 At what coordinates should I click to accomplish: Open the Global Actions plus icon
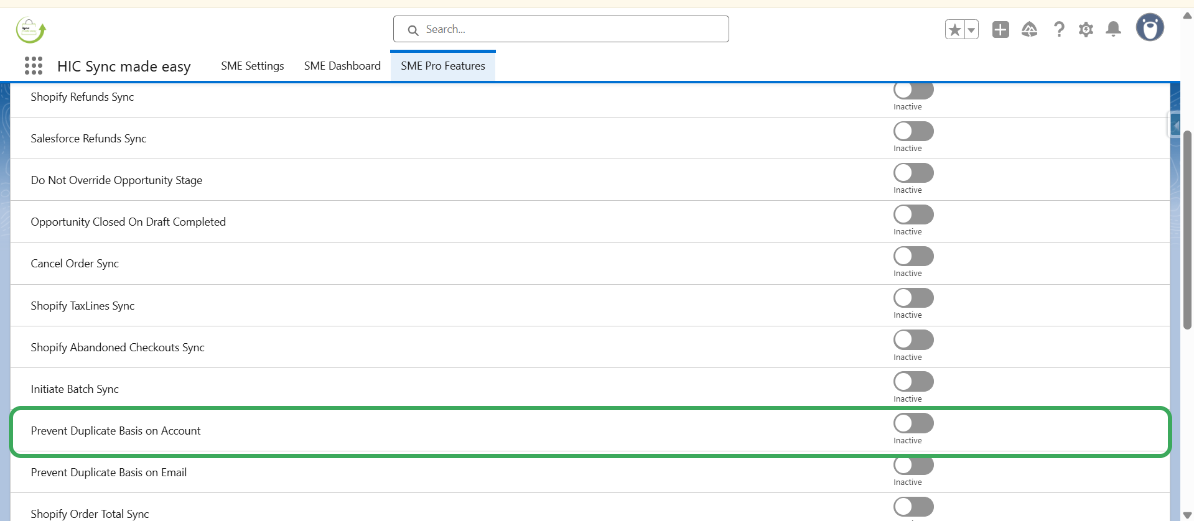(1000, 30)
